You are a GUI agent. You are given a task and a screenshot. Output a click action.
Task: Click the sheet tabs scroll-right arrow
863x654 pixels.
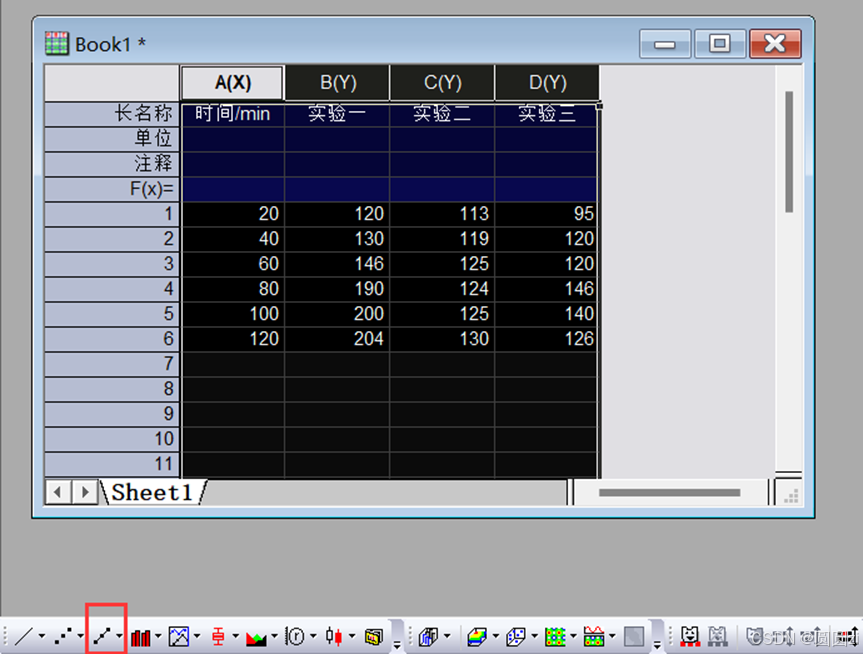pos(84,492)
